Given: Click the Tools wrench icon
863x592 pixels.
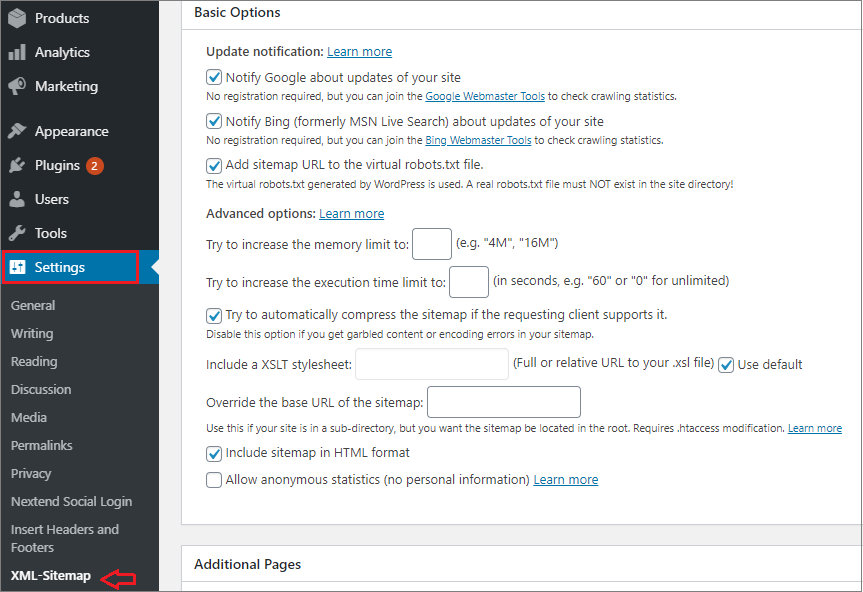Looking at the screenshot, I should point(17,233).
